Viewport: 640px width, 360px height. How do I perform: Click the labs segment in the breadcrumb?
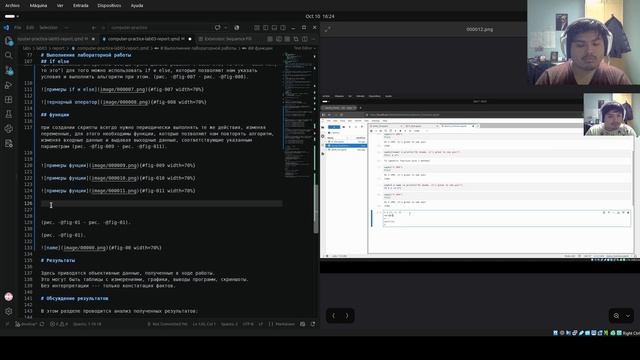(x=27, y=48)
